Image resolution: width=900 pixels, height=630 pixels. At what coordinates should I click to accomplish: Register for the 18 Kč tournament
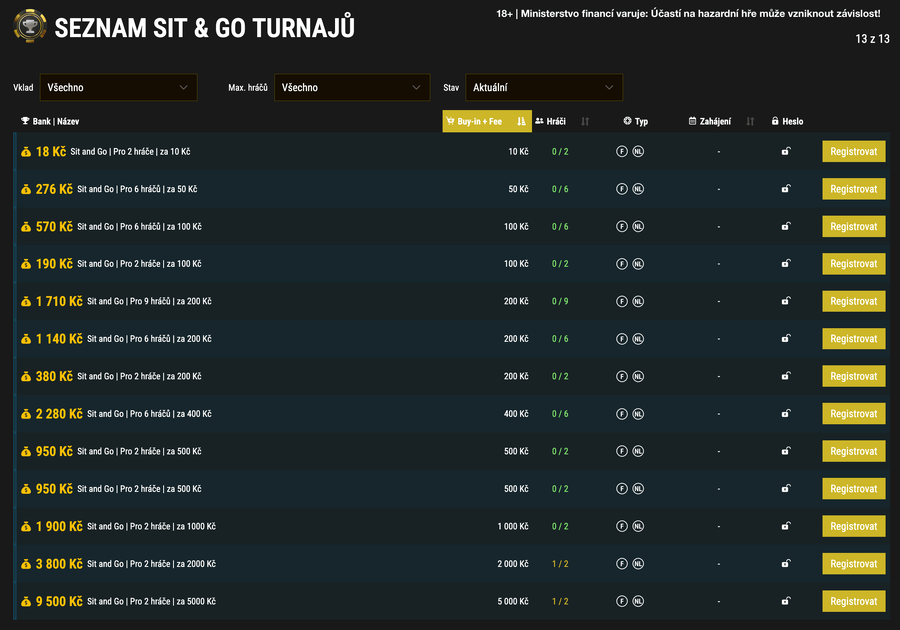[x=854, y=151]
